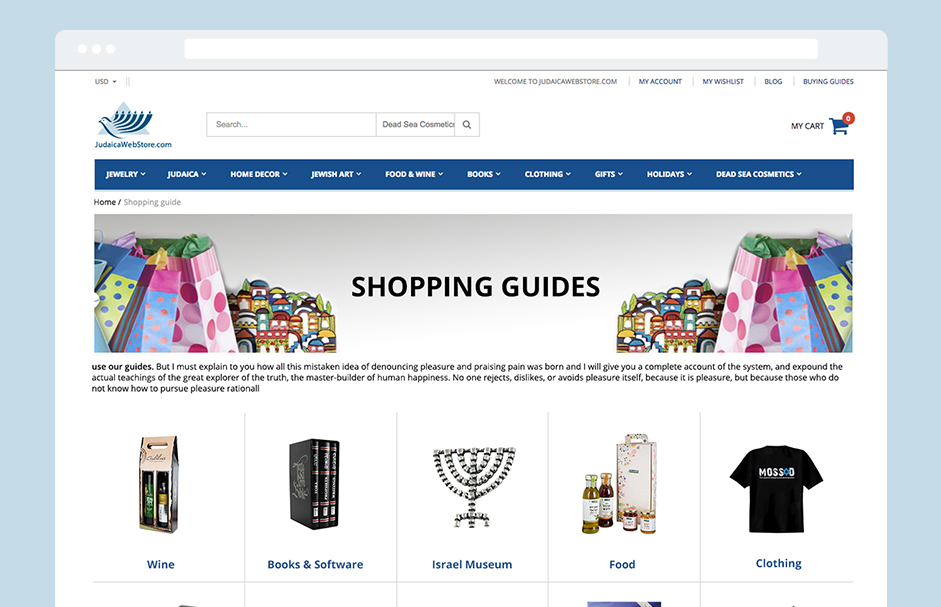Screen dimensions: 941x607
Task: Open the Mossad black t-shirt image
Action: pyautogui.click(x=777, y=489)
